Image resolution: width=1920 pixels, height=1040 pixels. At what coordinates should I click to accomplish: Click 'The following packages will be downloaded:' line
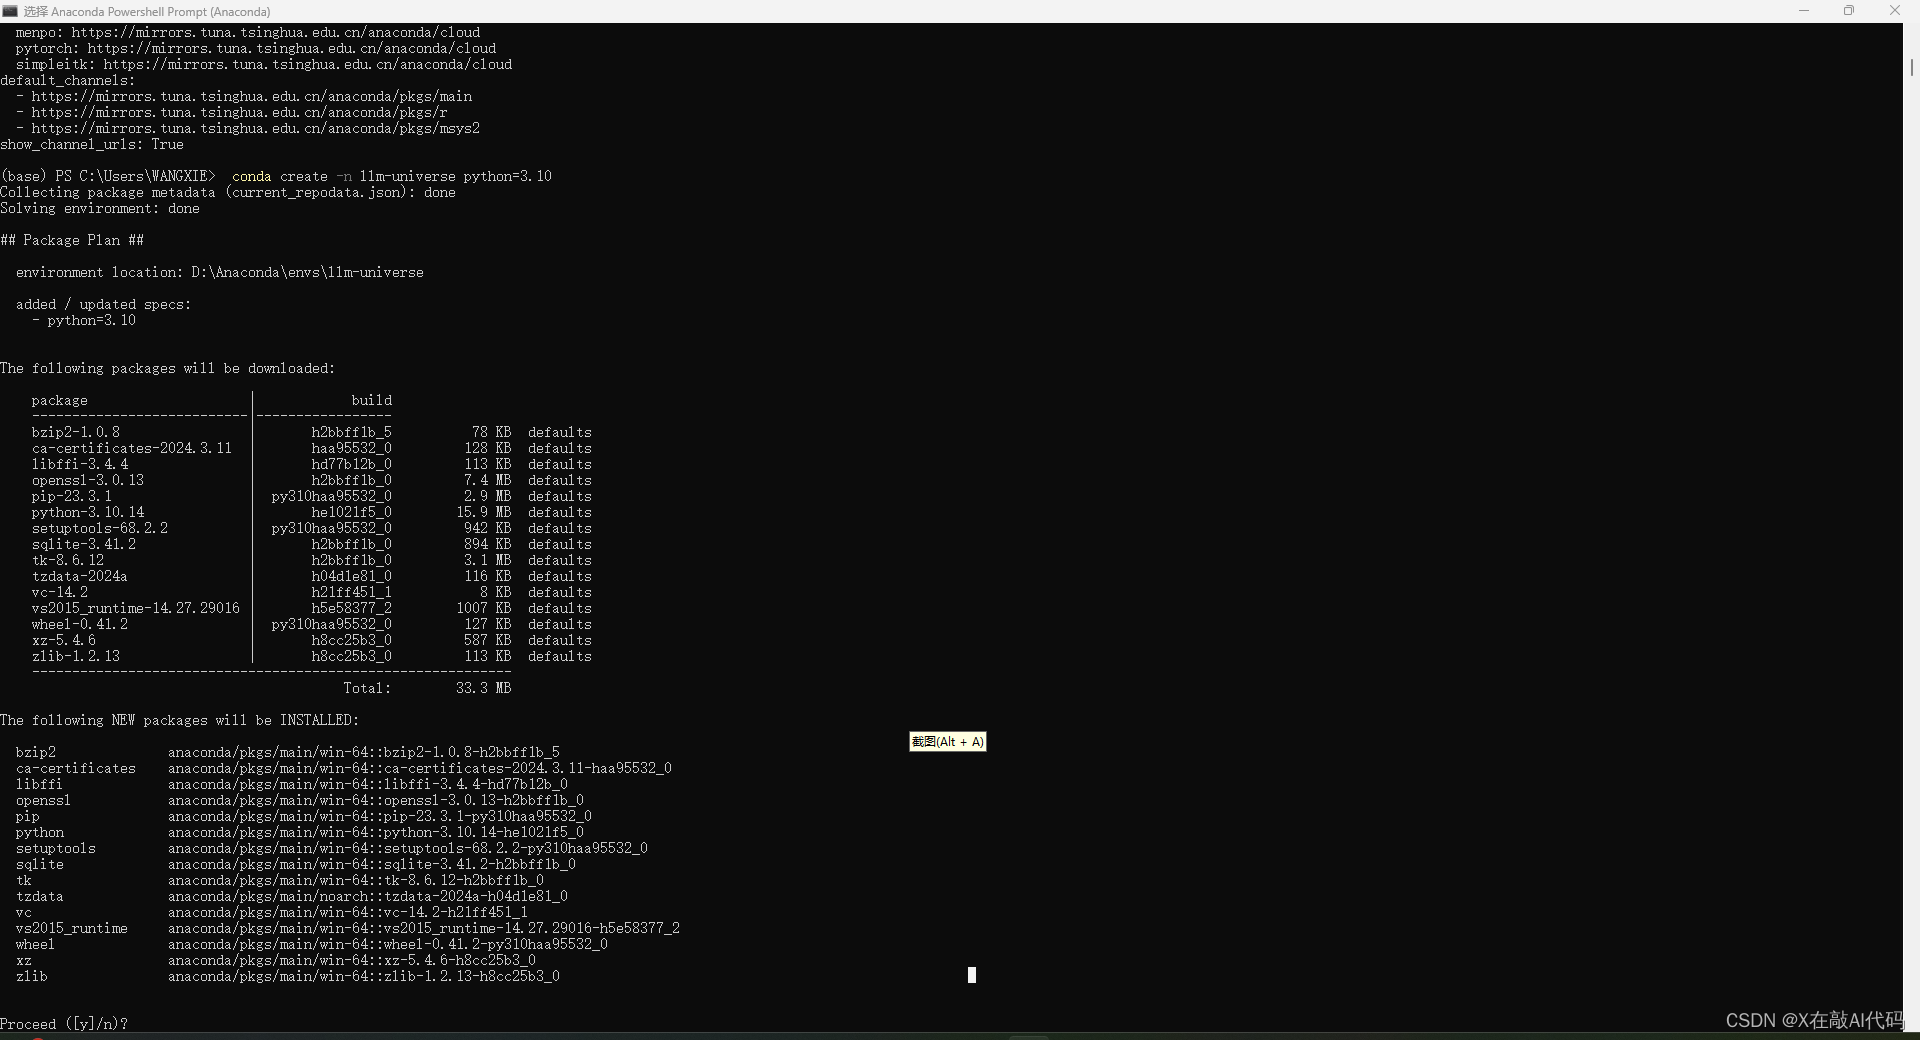pos(168,368)
